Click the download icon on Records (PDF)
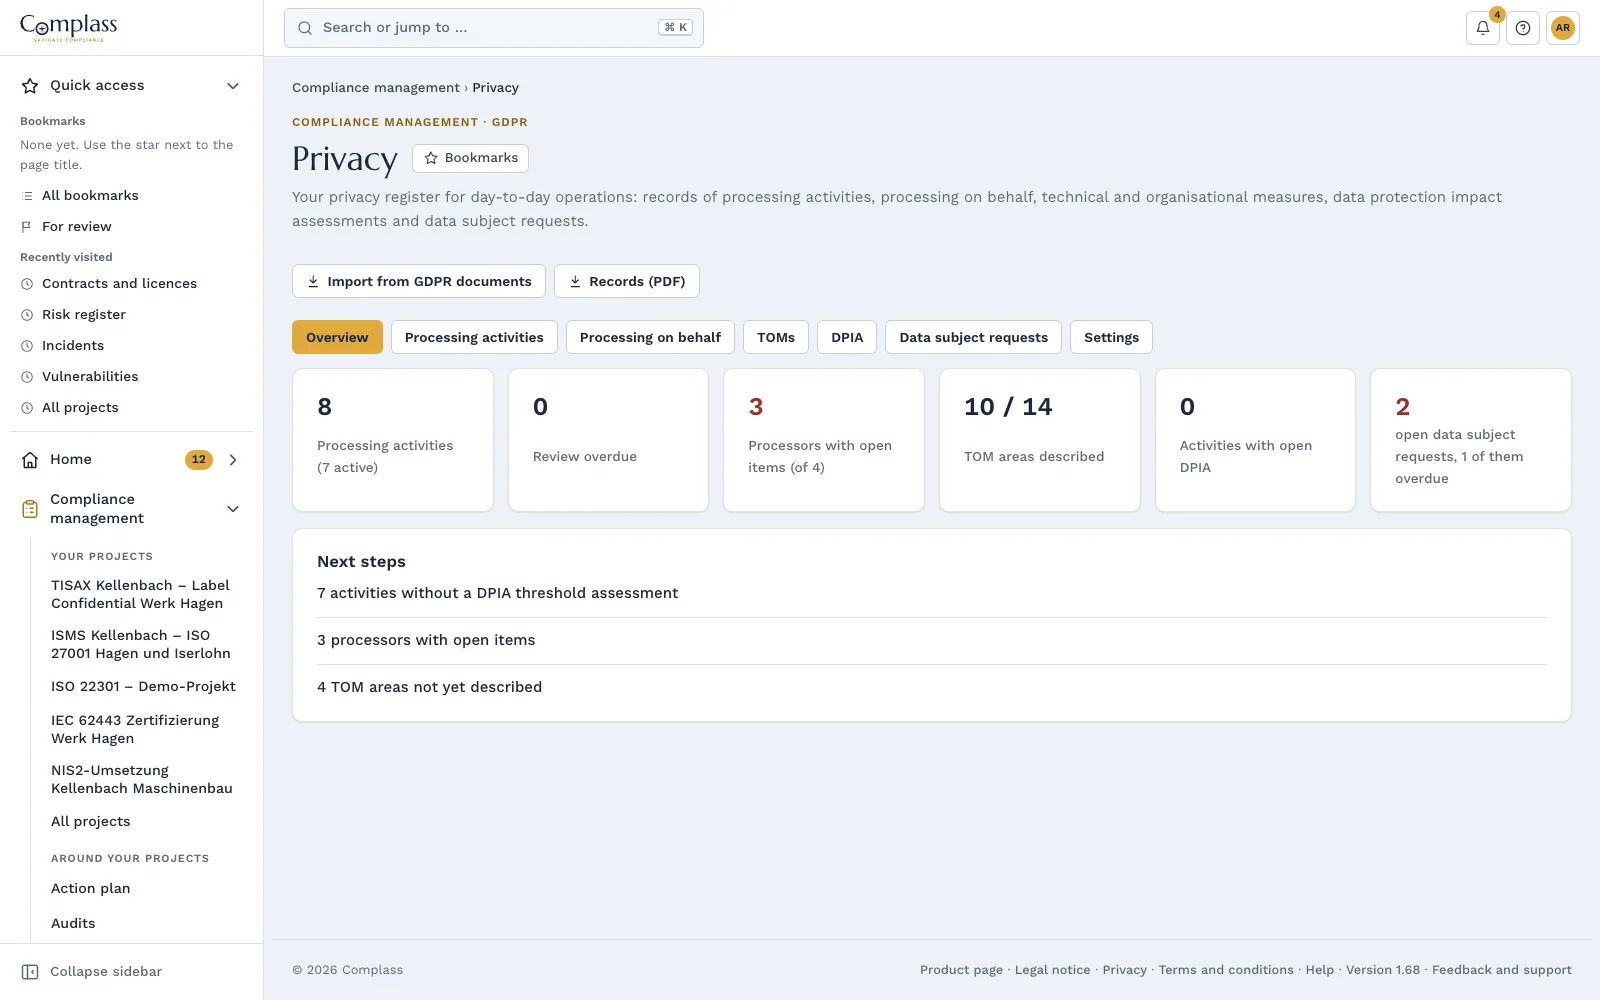 pyautogui.click(x=575, y=282)
